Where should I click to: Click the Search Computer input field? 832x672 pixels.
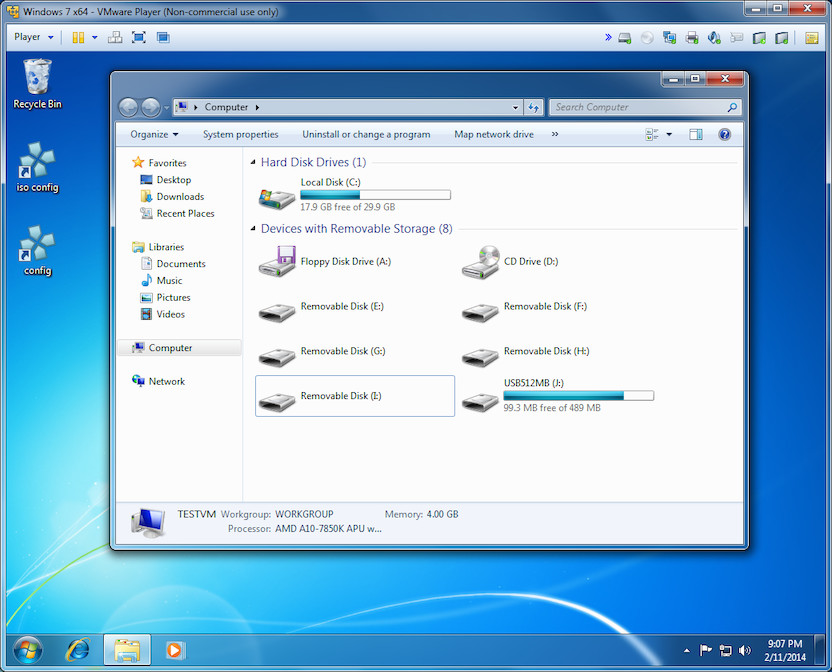click(x=640, y=107)
